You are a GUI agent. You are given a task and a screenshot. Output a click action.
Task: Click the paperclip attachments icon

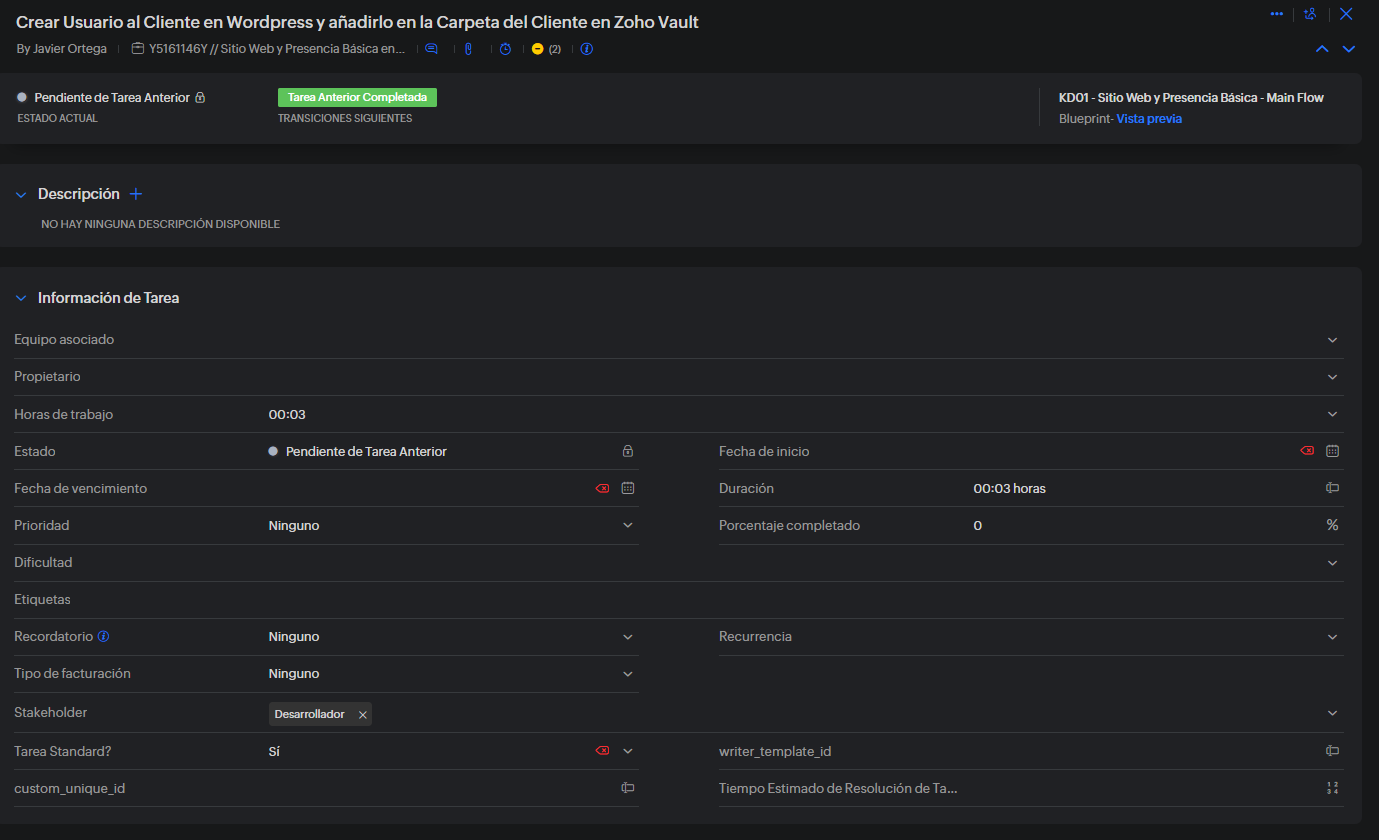(468, 49)
